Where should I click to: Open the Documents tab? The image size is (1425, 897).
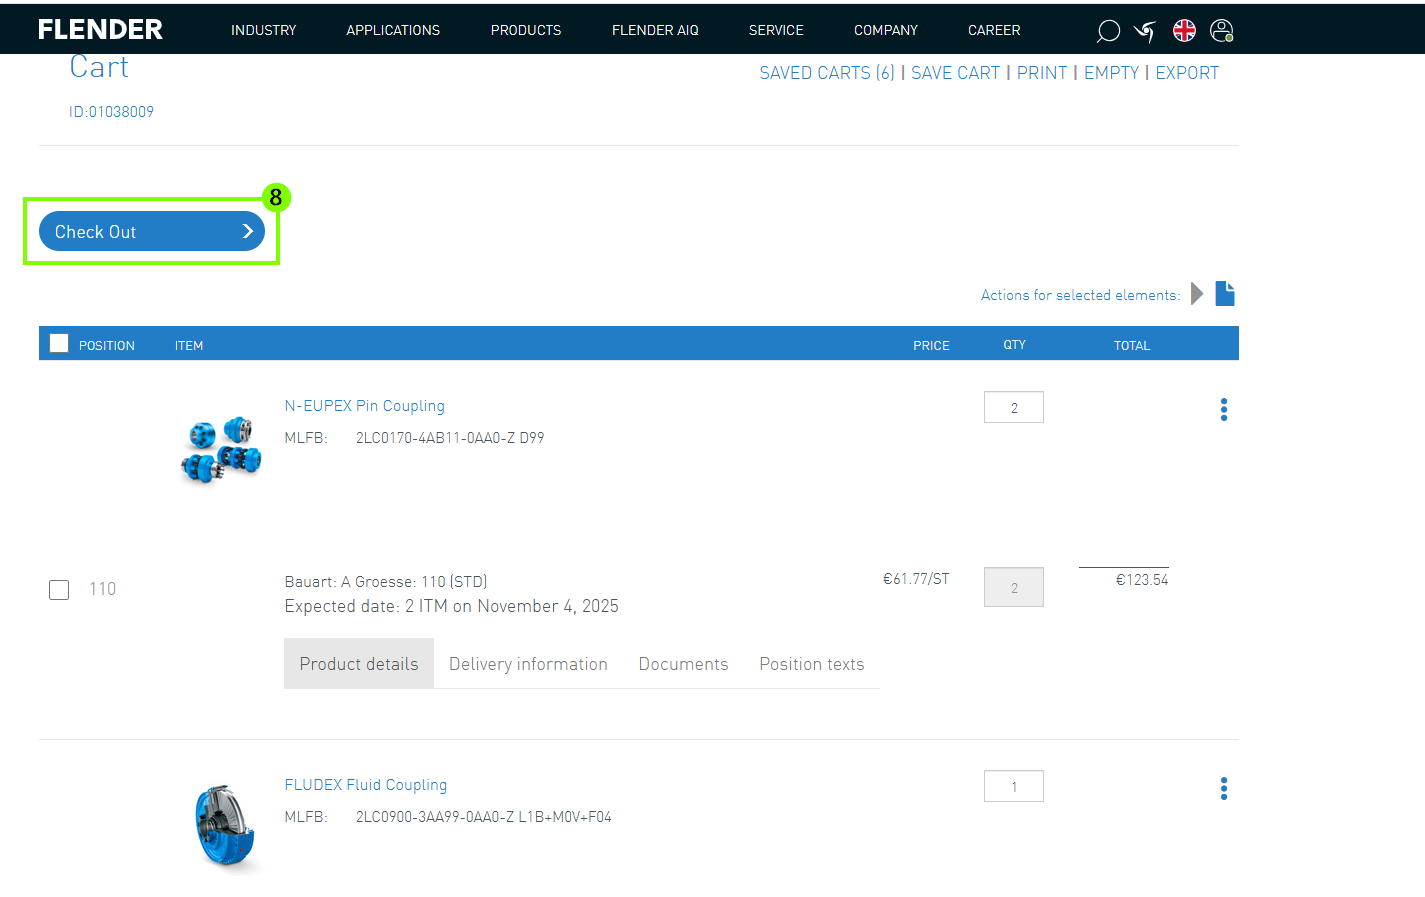(683, 664)
